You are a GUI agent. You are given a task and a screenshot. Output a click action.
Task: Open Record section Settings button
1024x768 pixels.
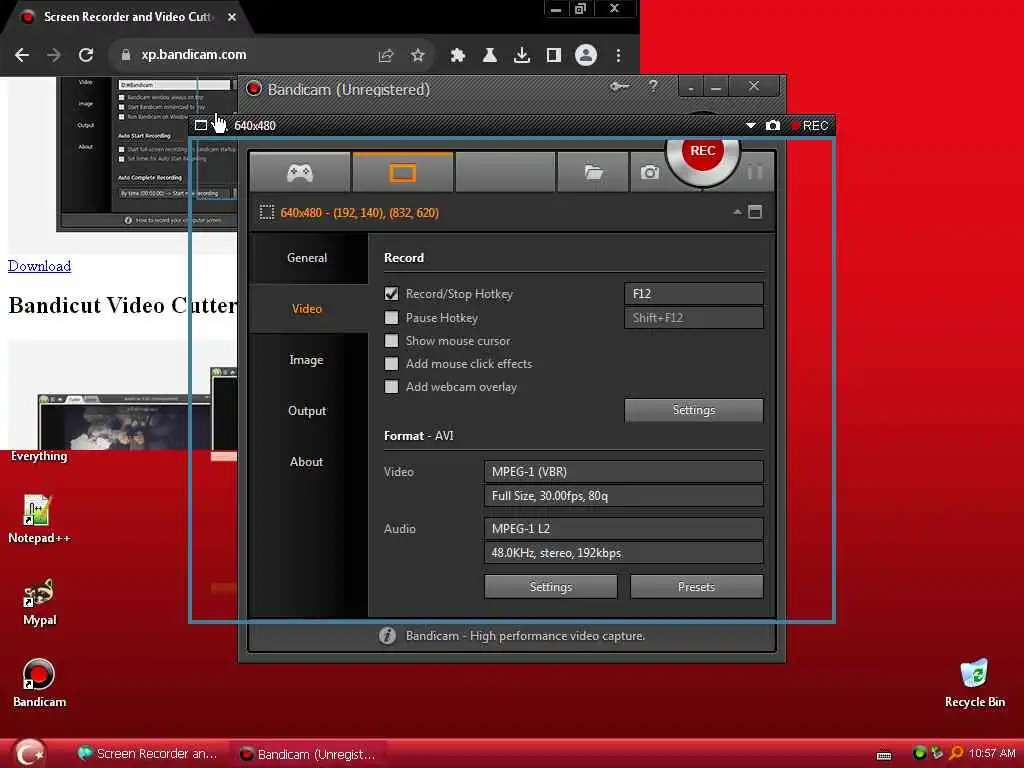pyautogui.click(x=694, y=410)
